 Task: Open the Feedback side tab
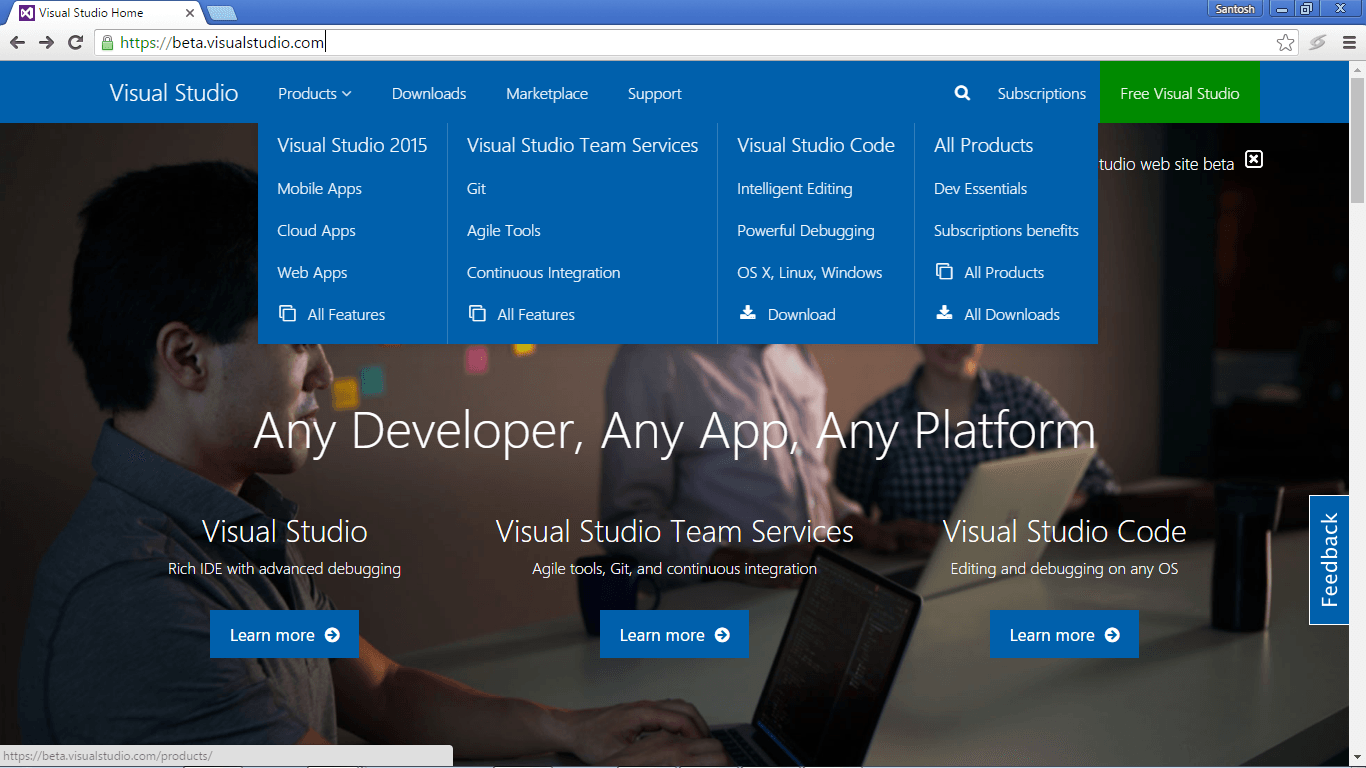(x=1329, y=560)
